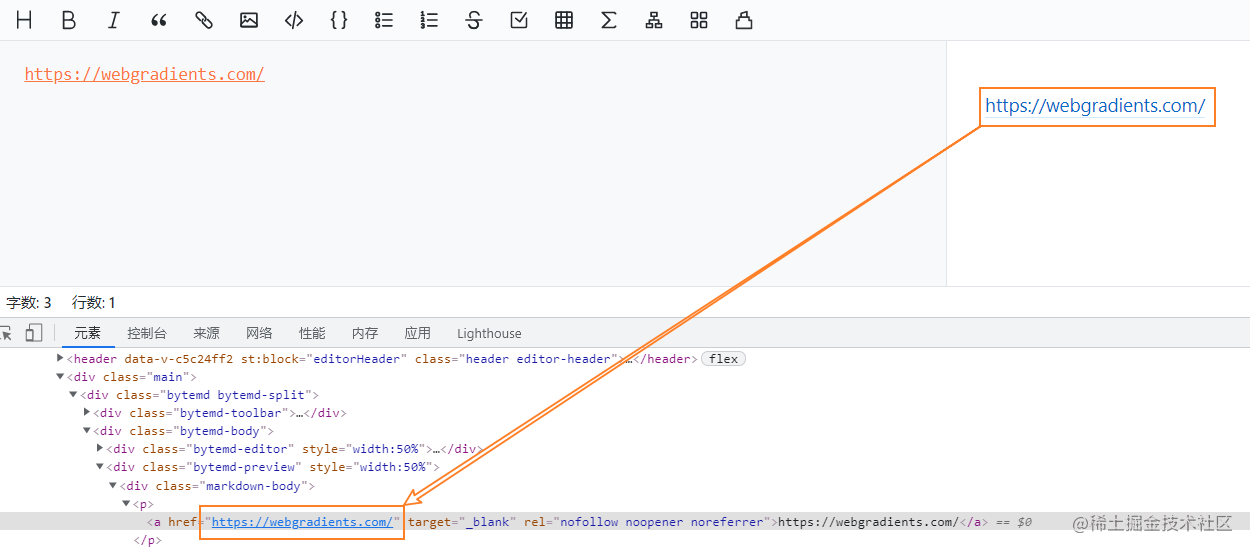Open the grid layout icon in toolbar
This screenshot has width=1250, height=550.
tap(699, 20)
